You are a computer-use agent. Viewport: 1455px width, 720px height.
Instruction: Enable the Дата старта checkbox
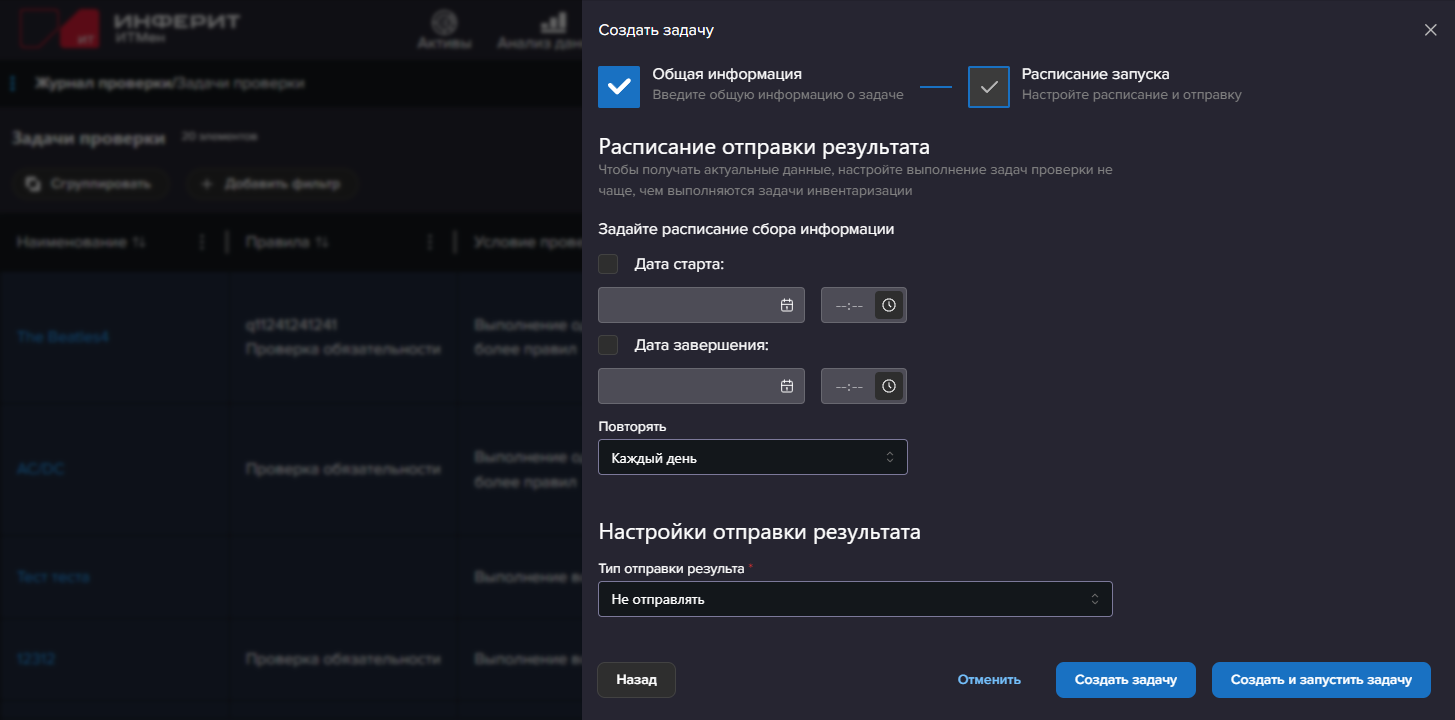(x=608, y=265)
